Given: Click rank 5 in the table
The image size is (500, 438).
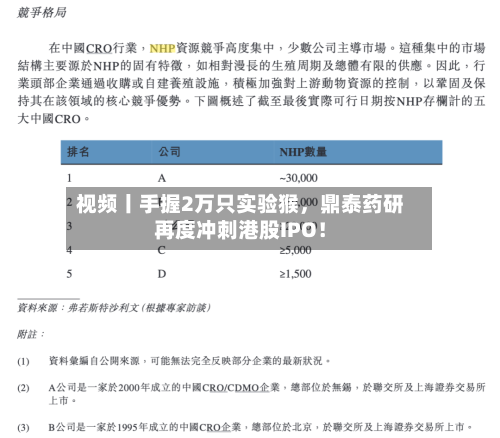Looking at the screenshot, I should click(x=69, y=274).
